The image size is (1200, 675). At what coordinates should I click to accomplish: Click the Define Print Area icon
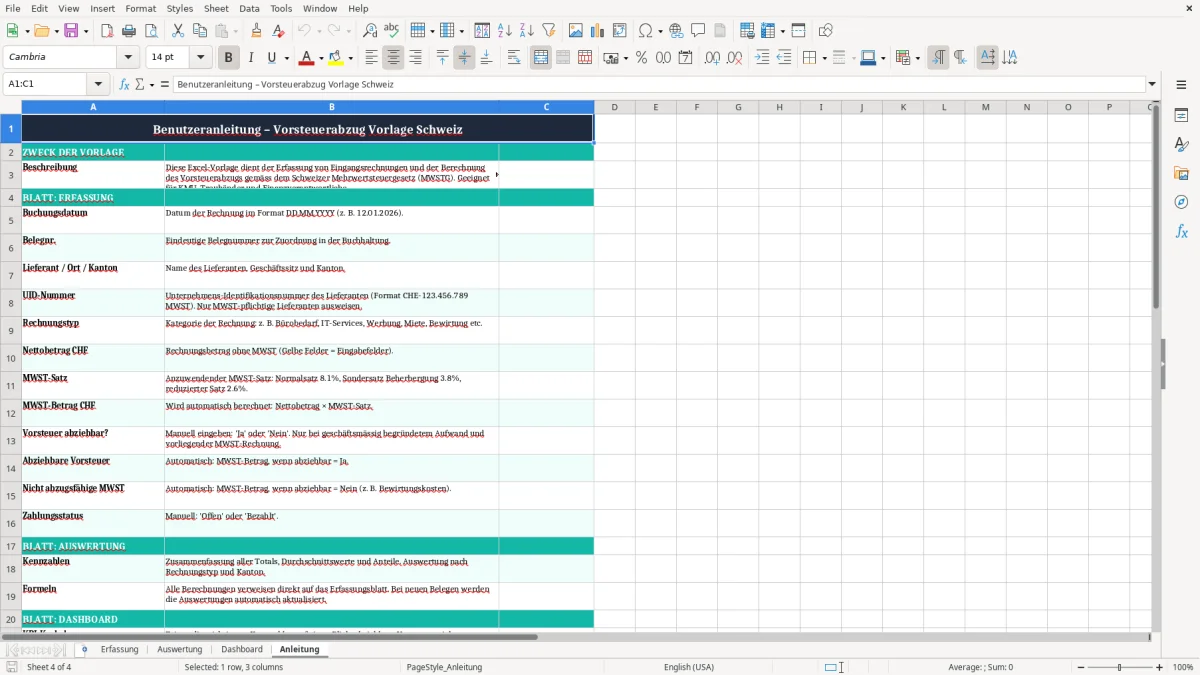pos(747,30)
